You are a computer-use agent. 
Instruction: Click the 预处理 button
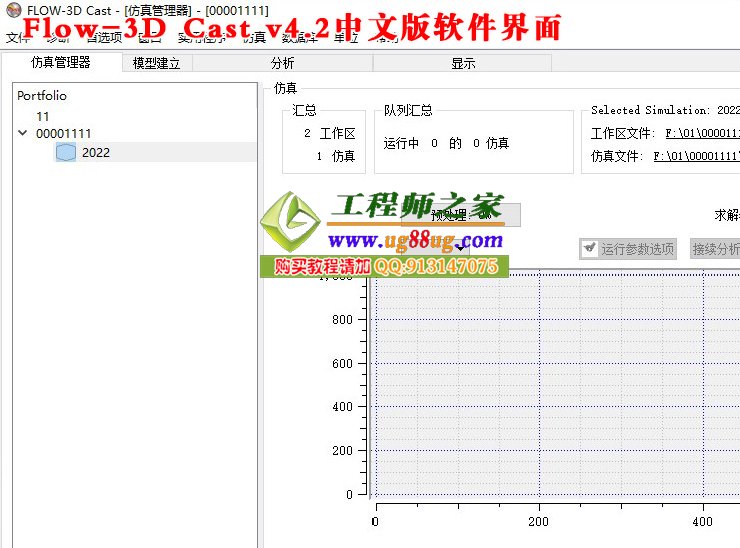click(x=461, y=215)
